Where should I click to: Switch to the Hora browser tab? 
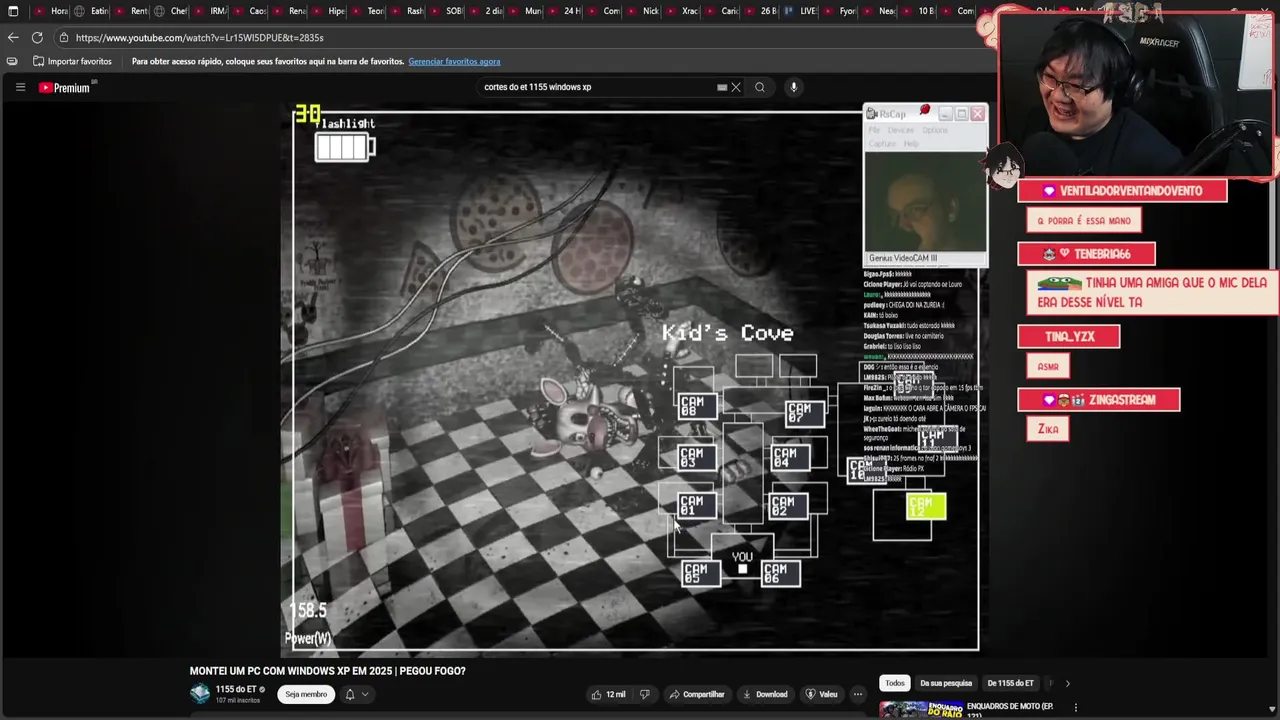[52, 11]
